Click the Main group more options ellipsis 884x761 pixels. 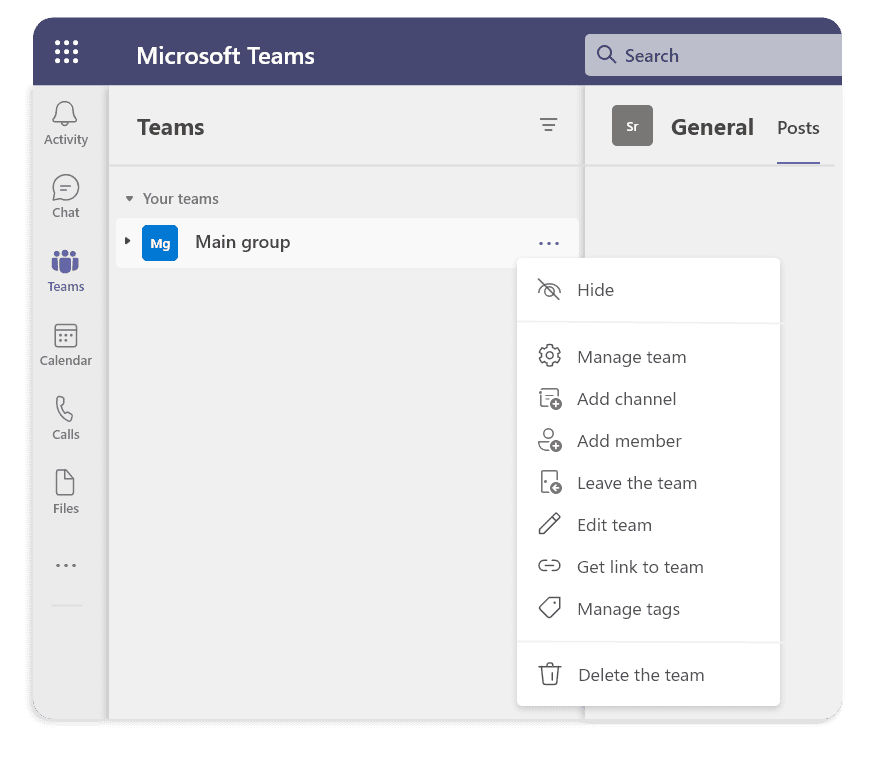(548, 243)
